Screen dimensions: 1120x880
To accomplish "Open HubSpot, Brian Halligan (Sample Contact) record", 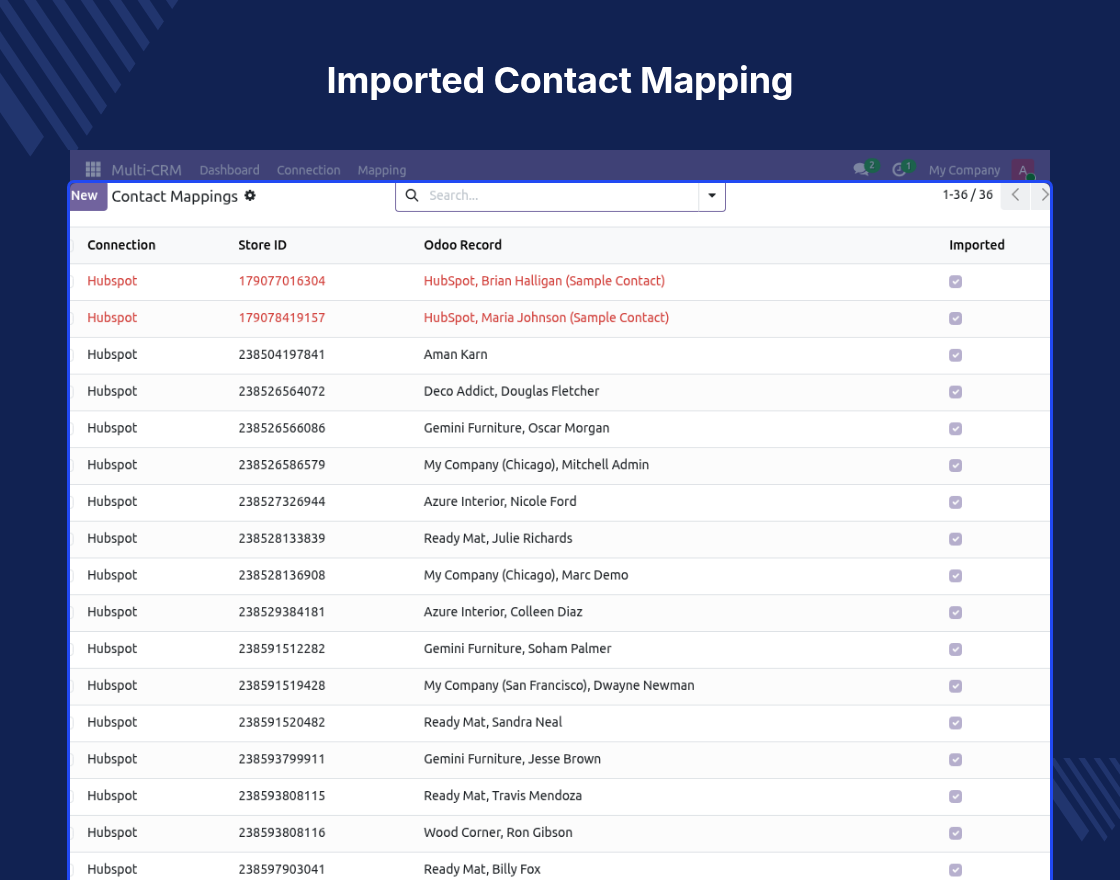I will (x=544, y=281).
